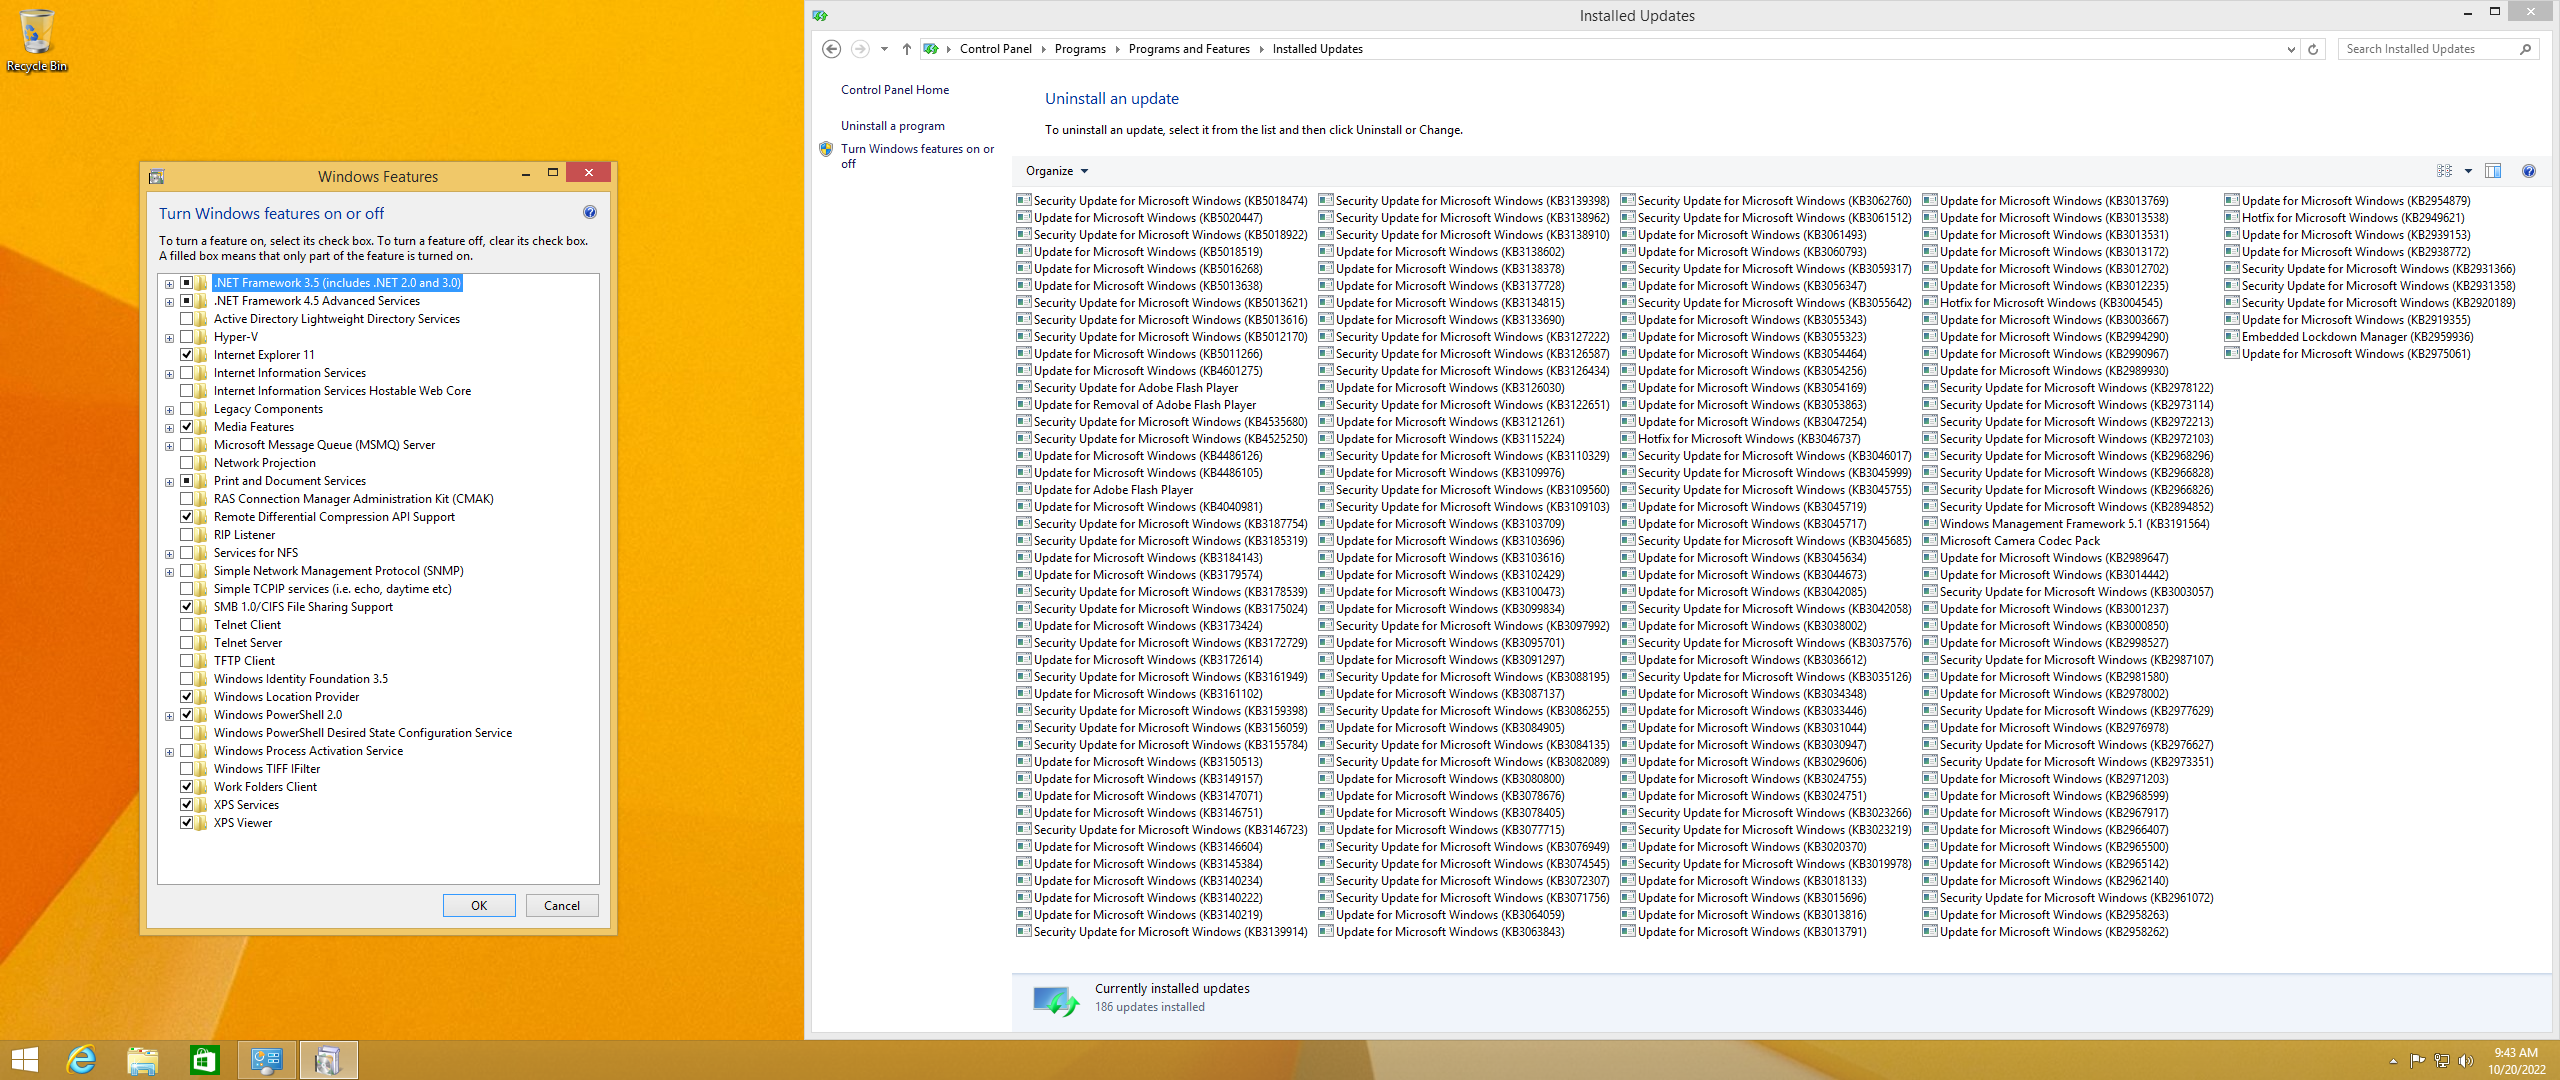Click the address bar Control Panel icon
2560x1080 pixels.
click(931, 49)
